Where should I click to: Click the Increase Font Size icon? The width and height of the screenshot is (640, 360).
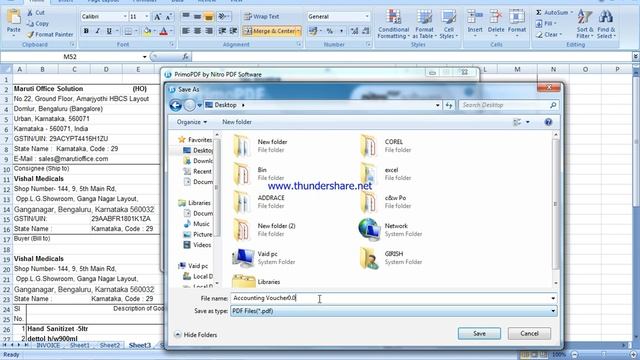(158, 17)
